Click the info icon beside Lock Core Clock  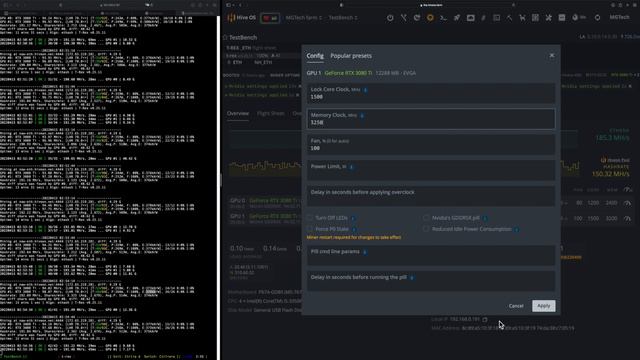click(365, 90)
